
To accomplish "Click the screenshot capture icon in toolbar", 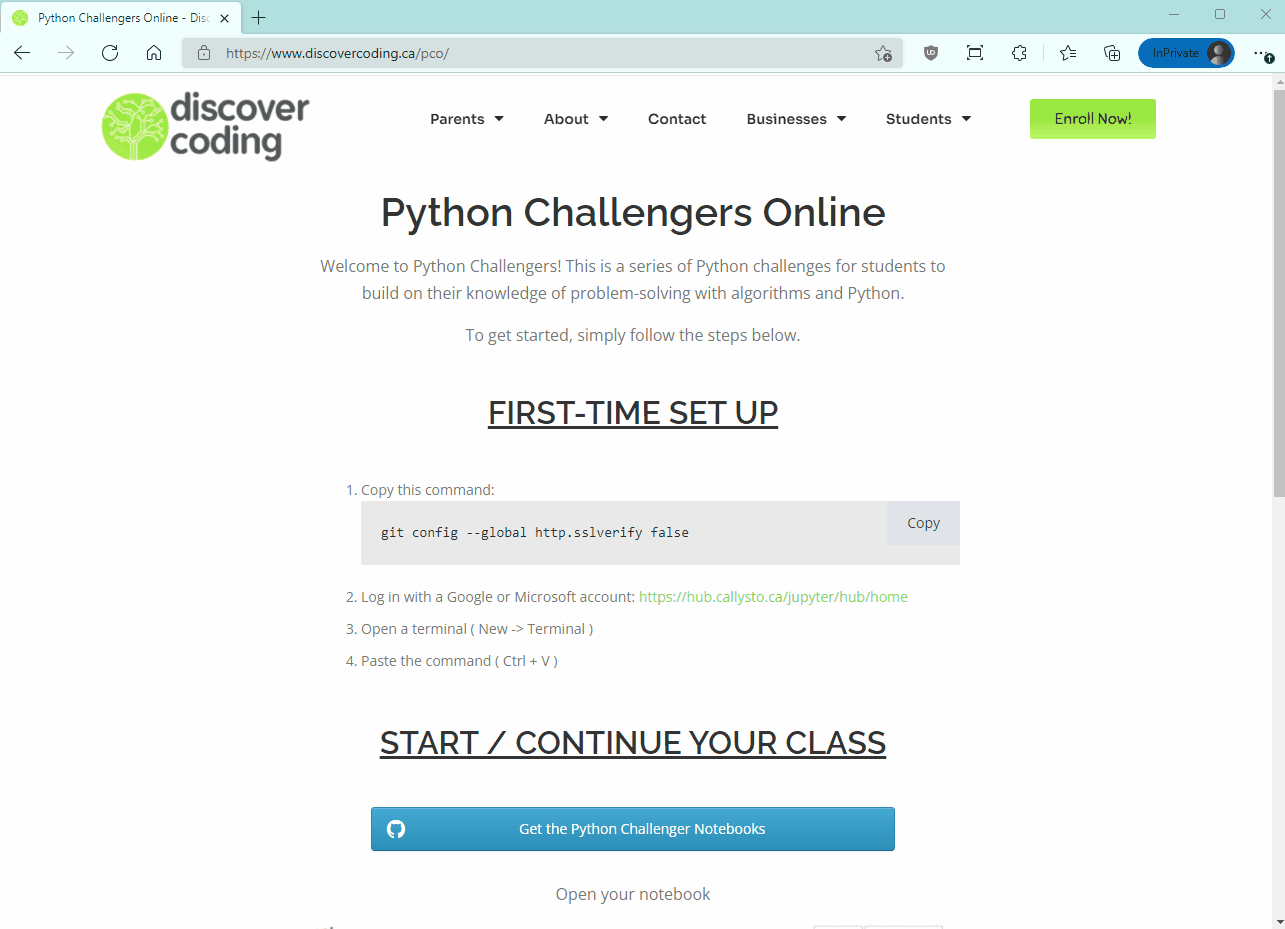I will [975, 53].
